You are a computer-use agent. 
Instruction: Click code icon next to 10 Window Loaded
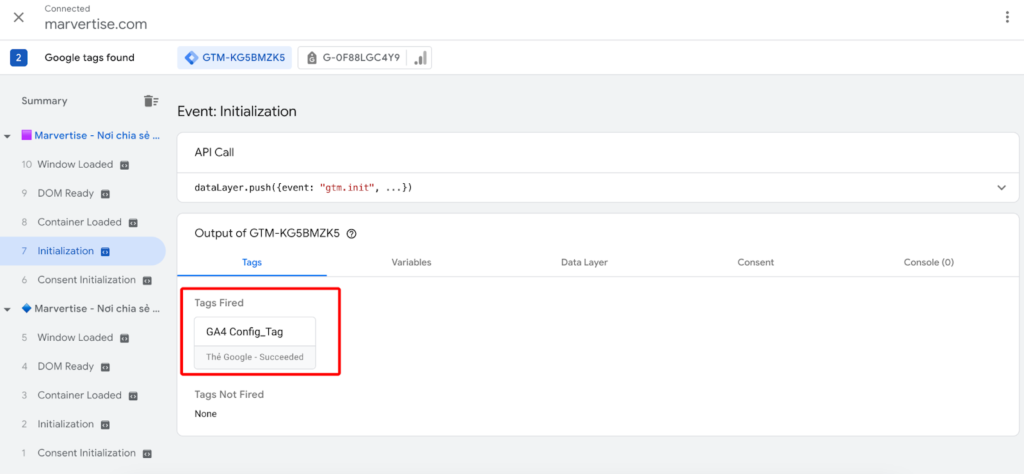tap(125, 165)
